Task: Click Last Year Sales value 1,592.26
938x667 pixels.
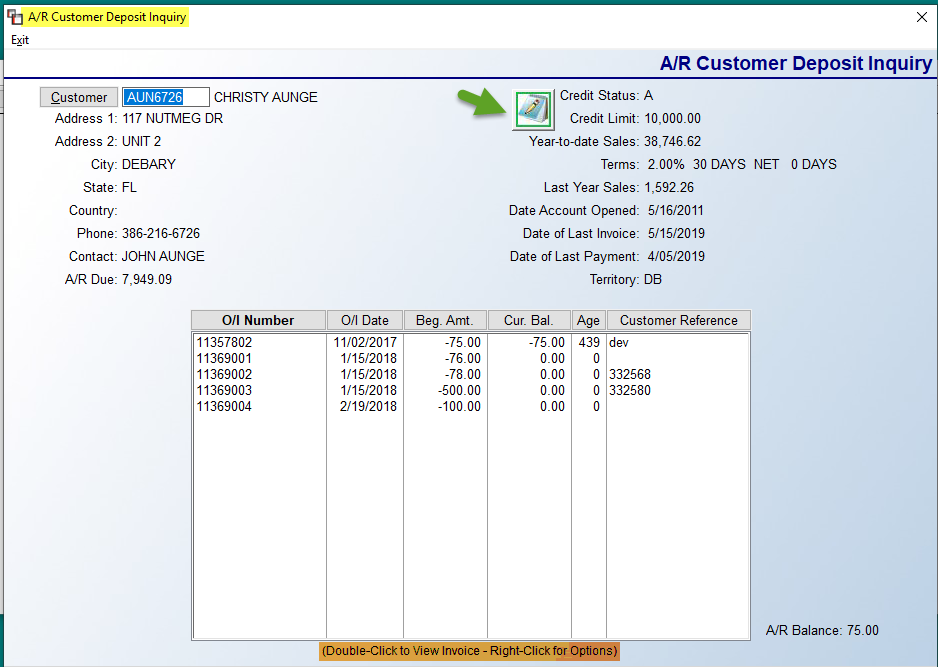Action: click(669, 187)
